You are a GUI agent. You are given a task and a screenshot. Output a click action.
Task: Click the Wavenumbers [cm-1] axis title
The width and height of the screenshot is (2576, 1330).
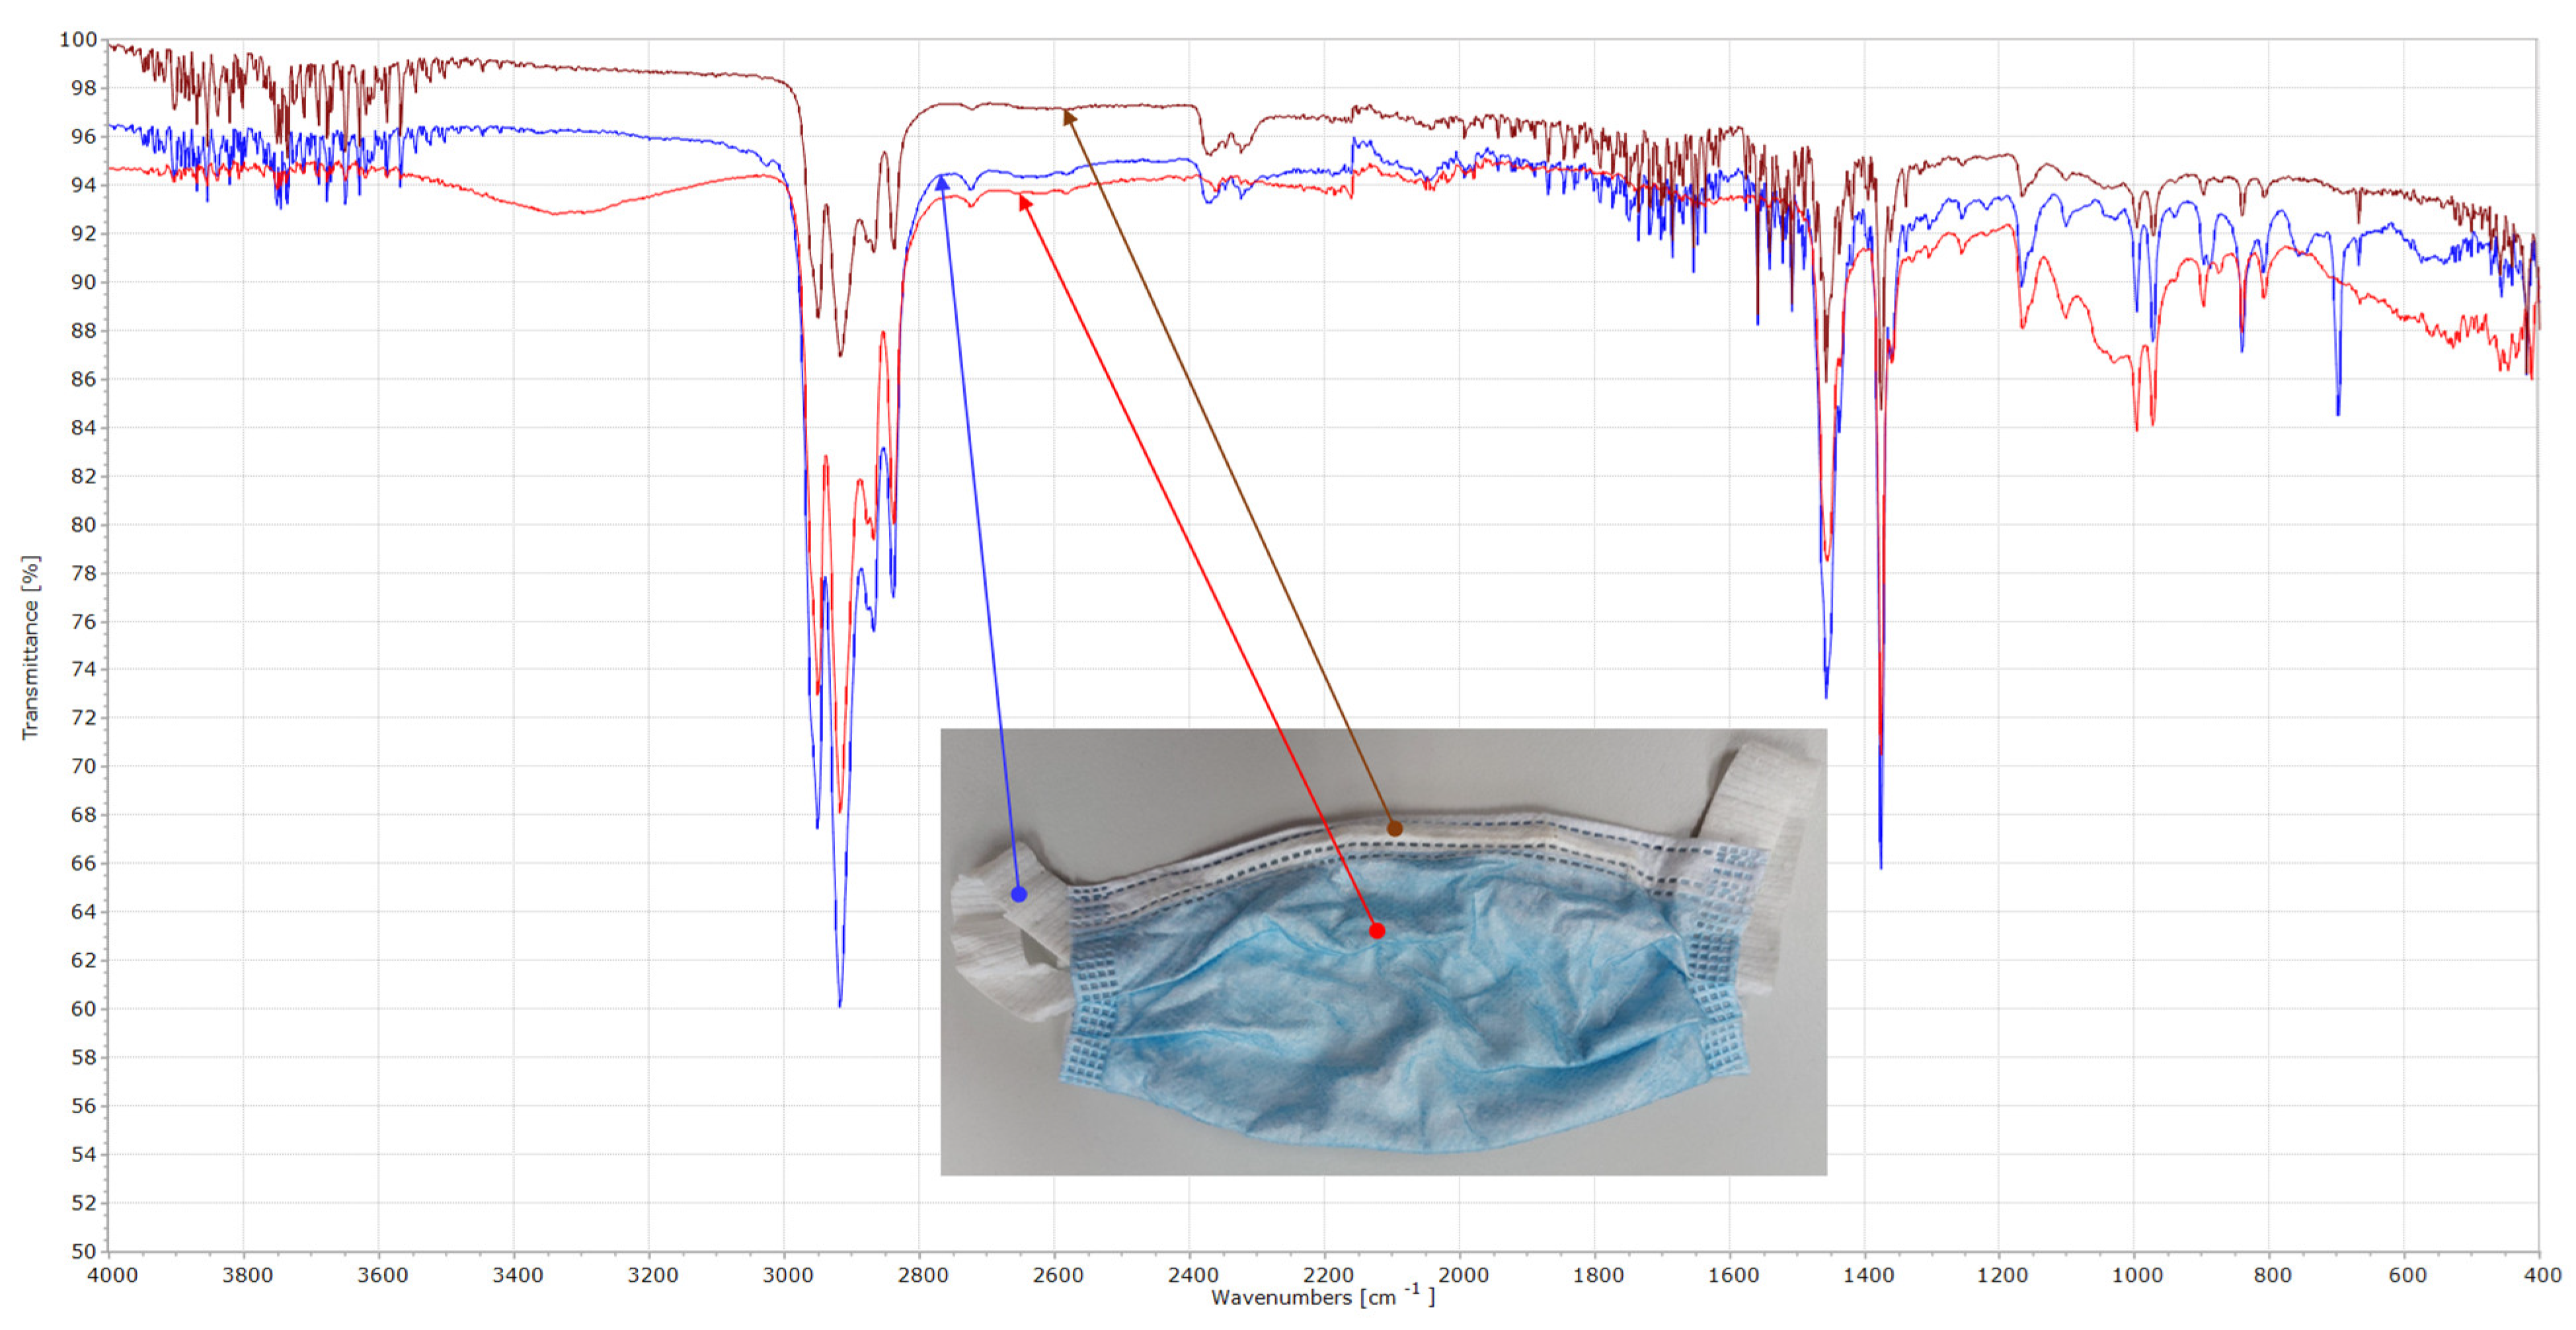(x=1322, y=1297)
